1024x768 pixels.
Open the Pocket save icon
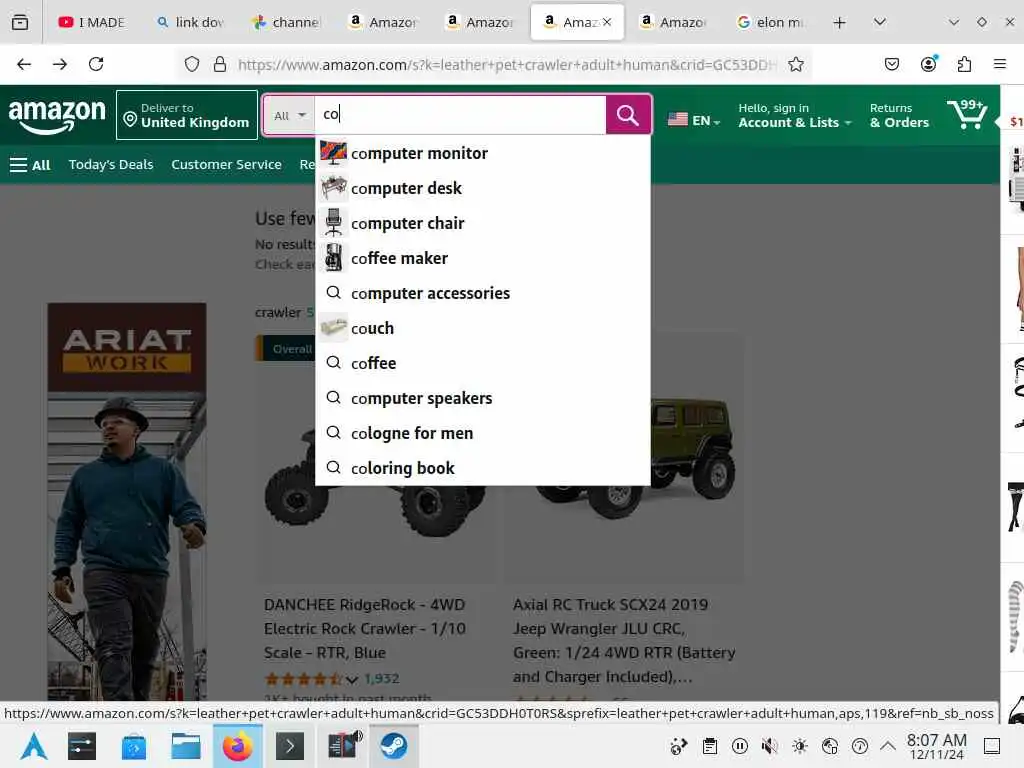pyautogui.click(x=892, y=64)
